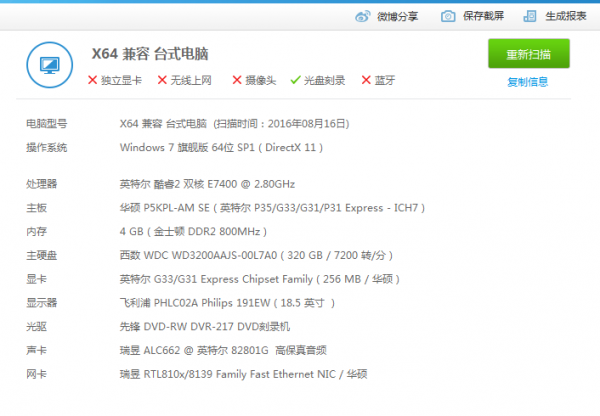This screenshot has height=416, width=600.
Task: Click the 无线上网 feature text
Action: [191, 80]
